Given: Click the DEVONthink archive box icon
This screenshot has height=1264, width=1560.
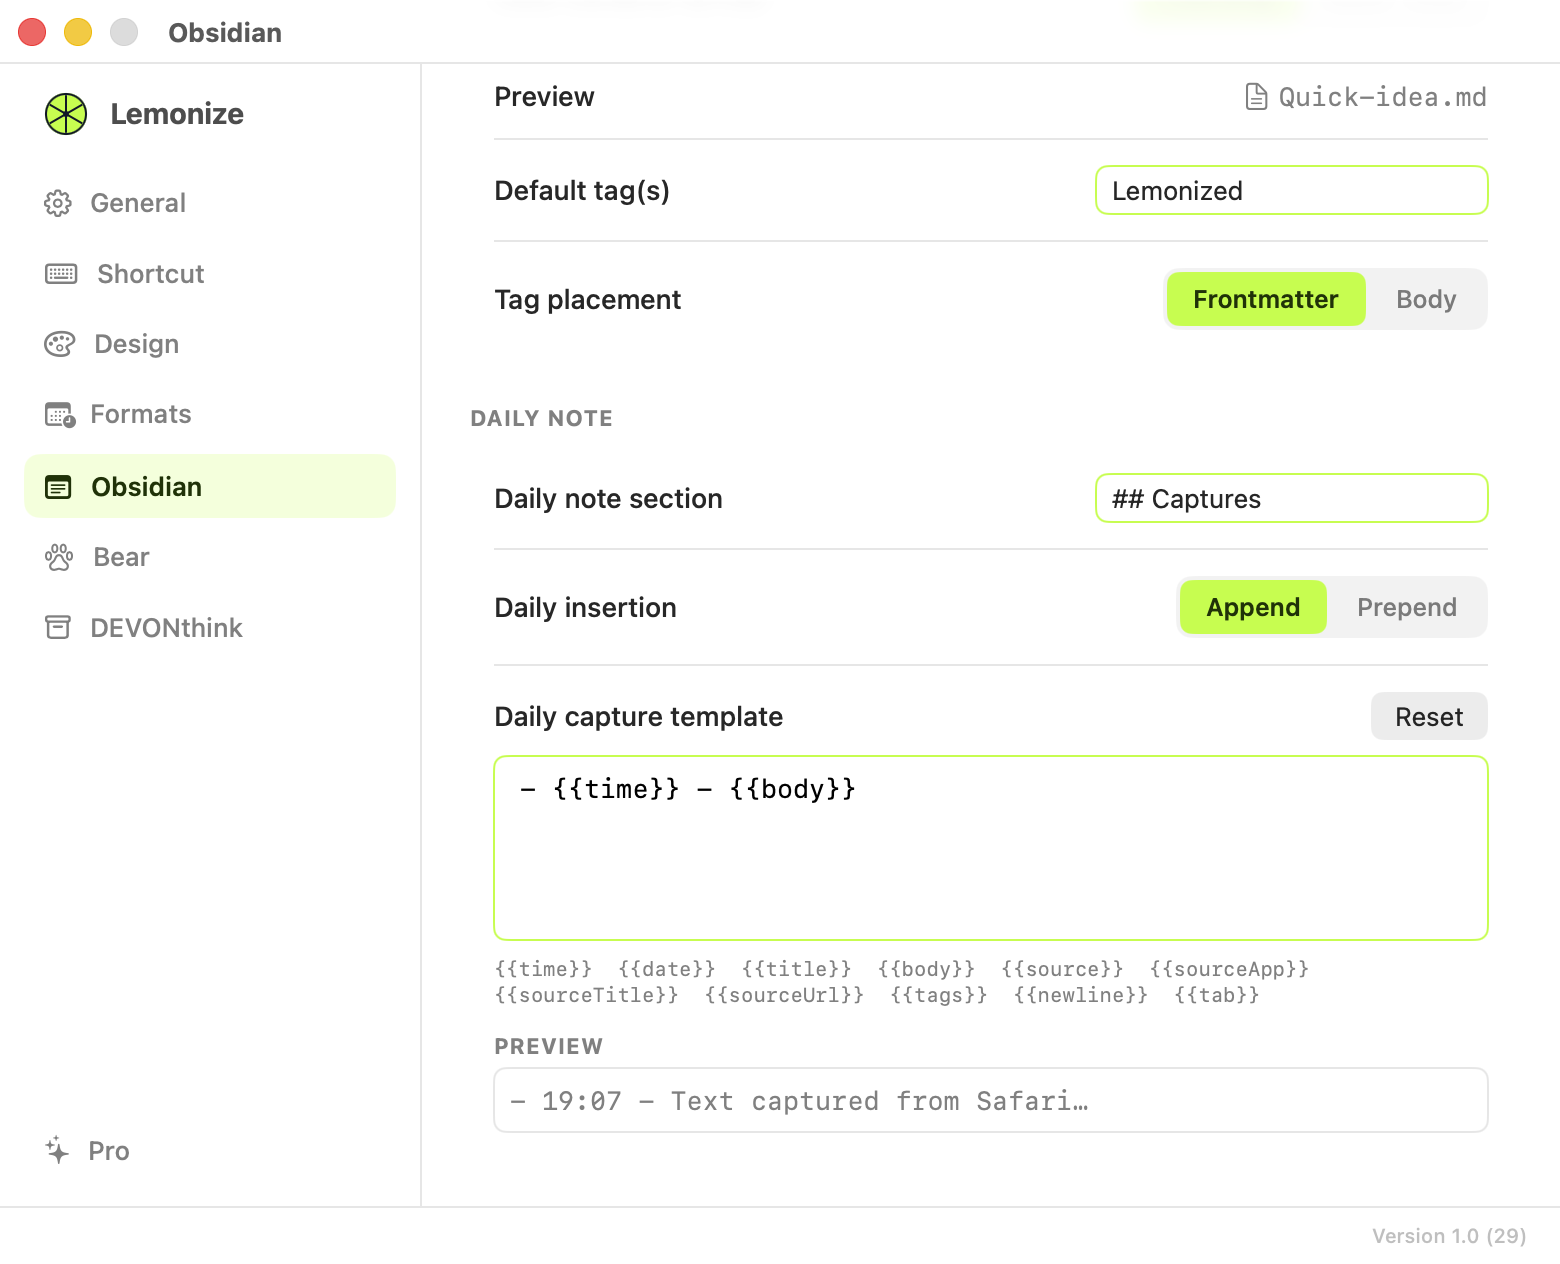Looking at the screenshot, I should pyautogui.click(x=58, y=627).
